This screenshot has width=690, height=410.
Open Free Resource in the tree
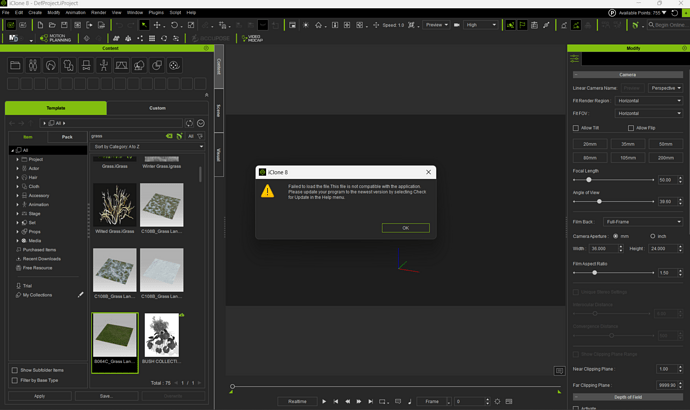(37, 268)
